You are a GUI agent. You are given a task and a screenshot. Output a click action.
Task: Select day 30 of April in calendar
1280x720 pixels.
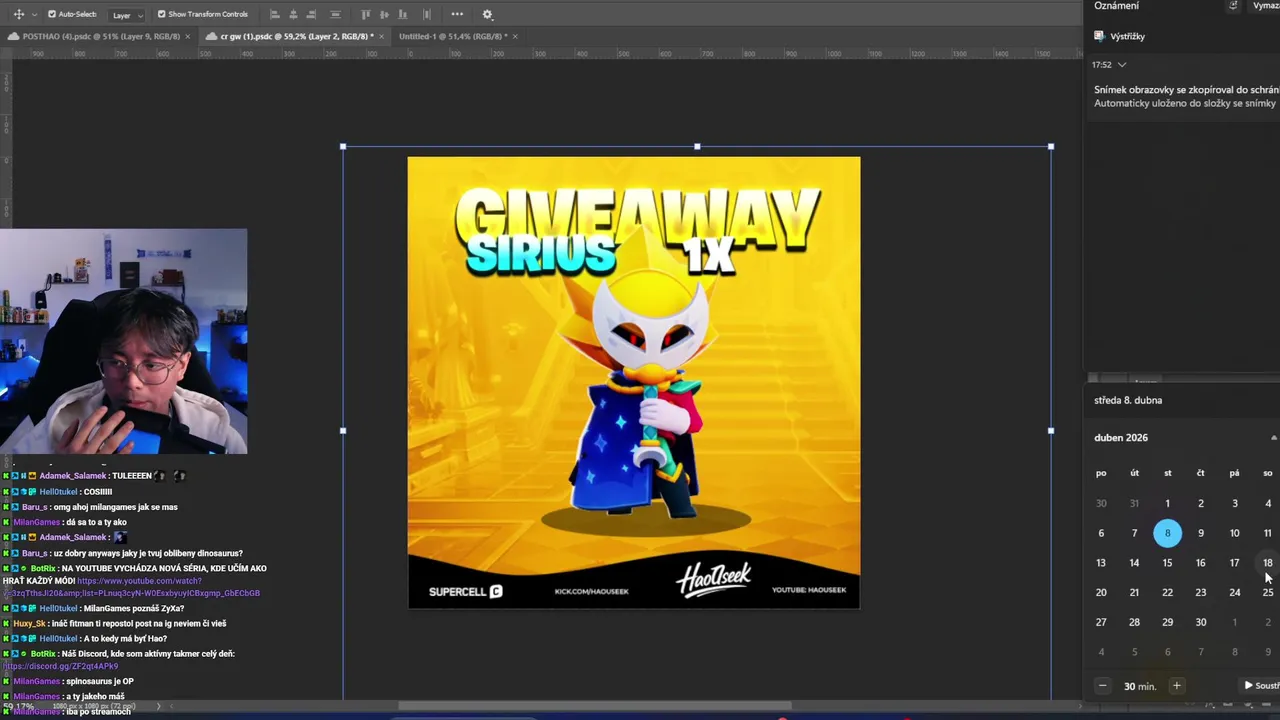pyautogui.click(x=1201, y=622)
